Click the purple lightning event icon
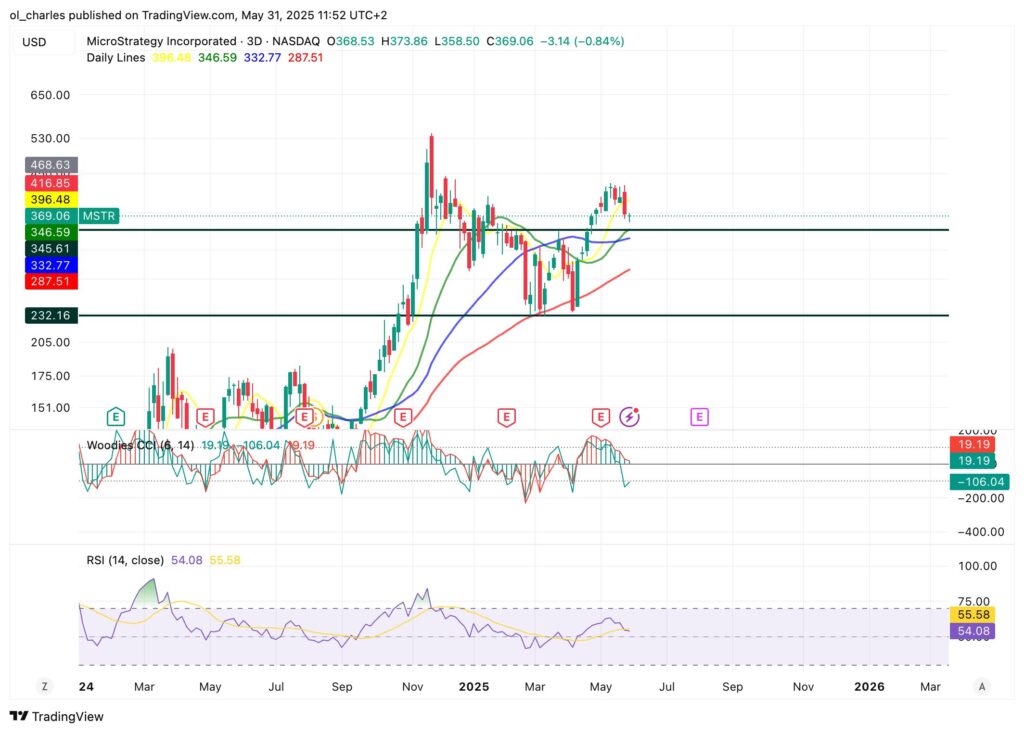1024x733 pixels. [x=630, y=417]
